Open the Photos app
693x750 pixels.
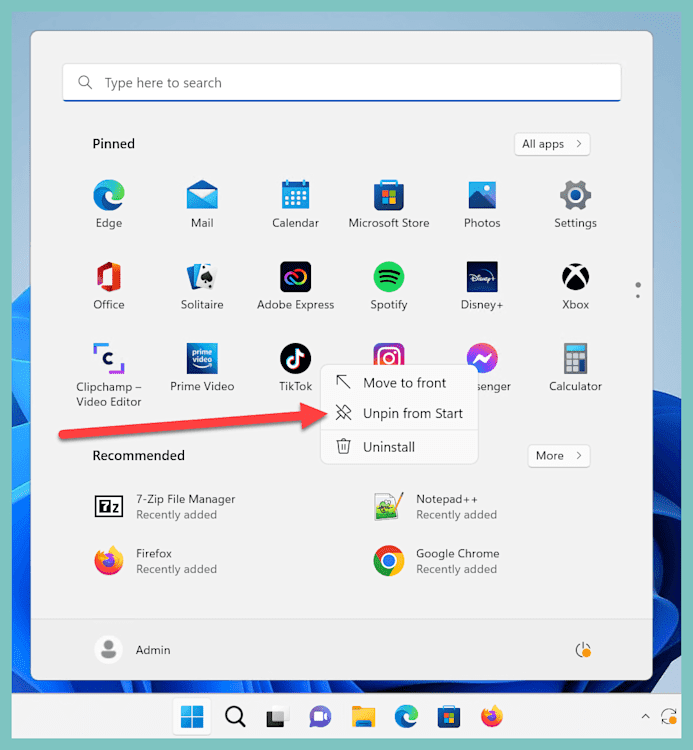pos(482,204)
